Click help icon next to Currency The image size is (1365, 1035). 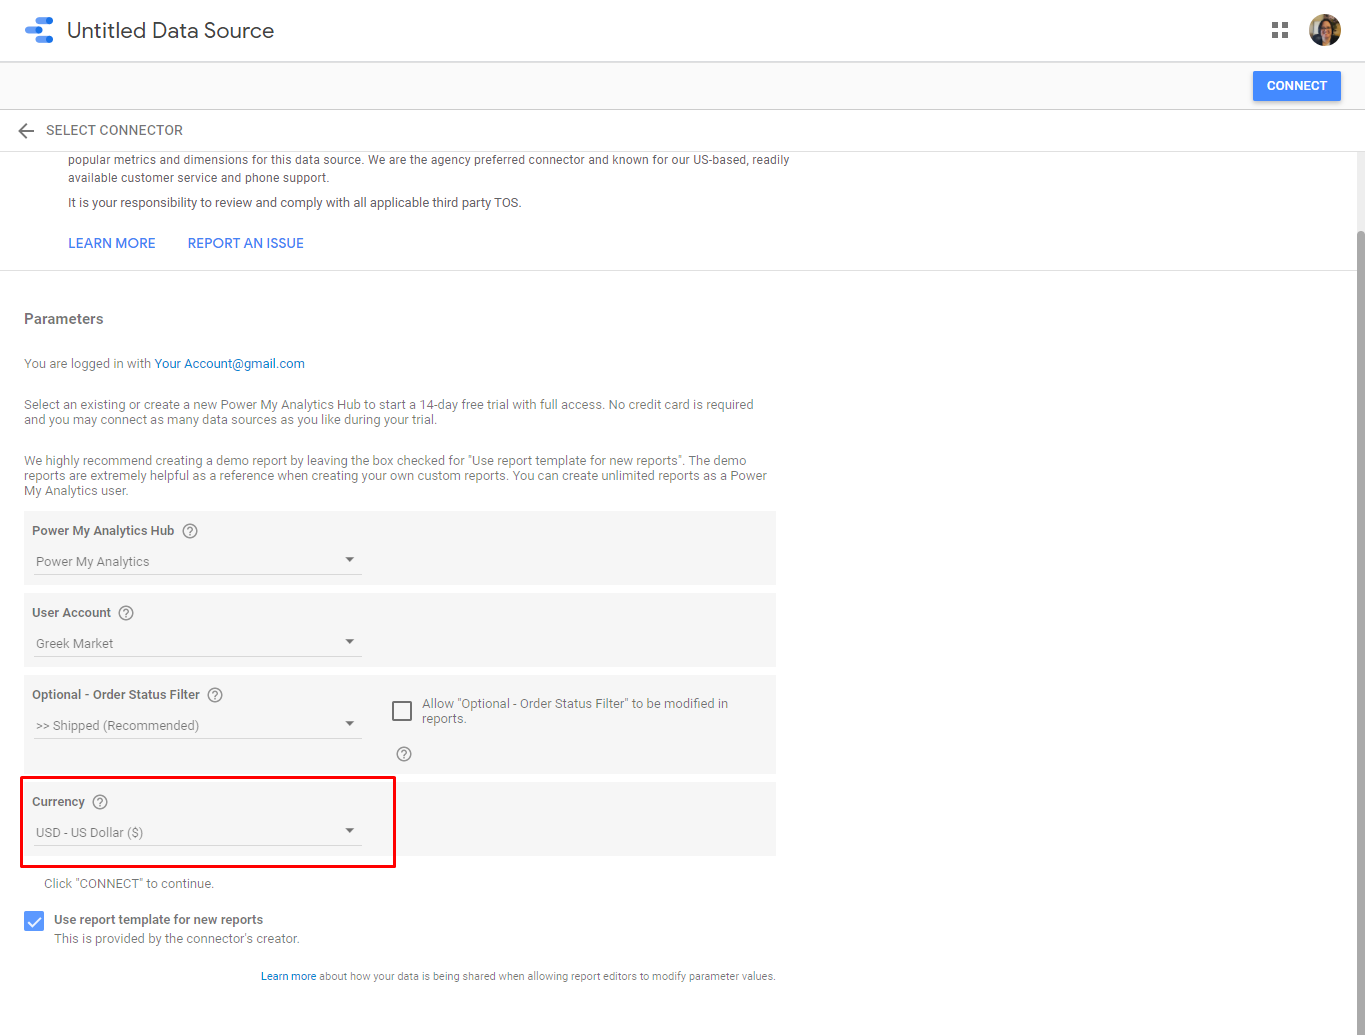coord(100,802)
